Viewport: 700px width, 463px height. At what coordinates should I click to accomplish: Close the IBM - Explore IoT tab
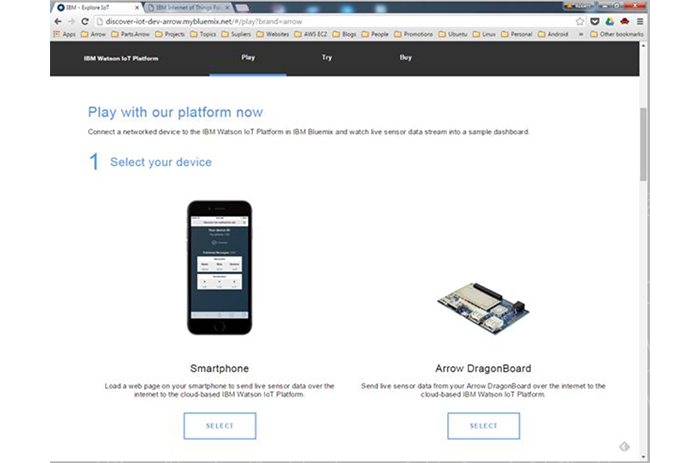pyautogui.click(x=137, y=8)
